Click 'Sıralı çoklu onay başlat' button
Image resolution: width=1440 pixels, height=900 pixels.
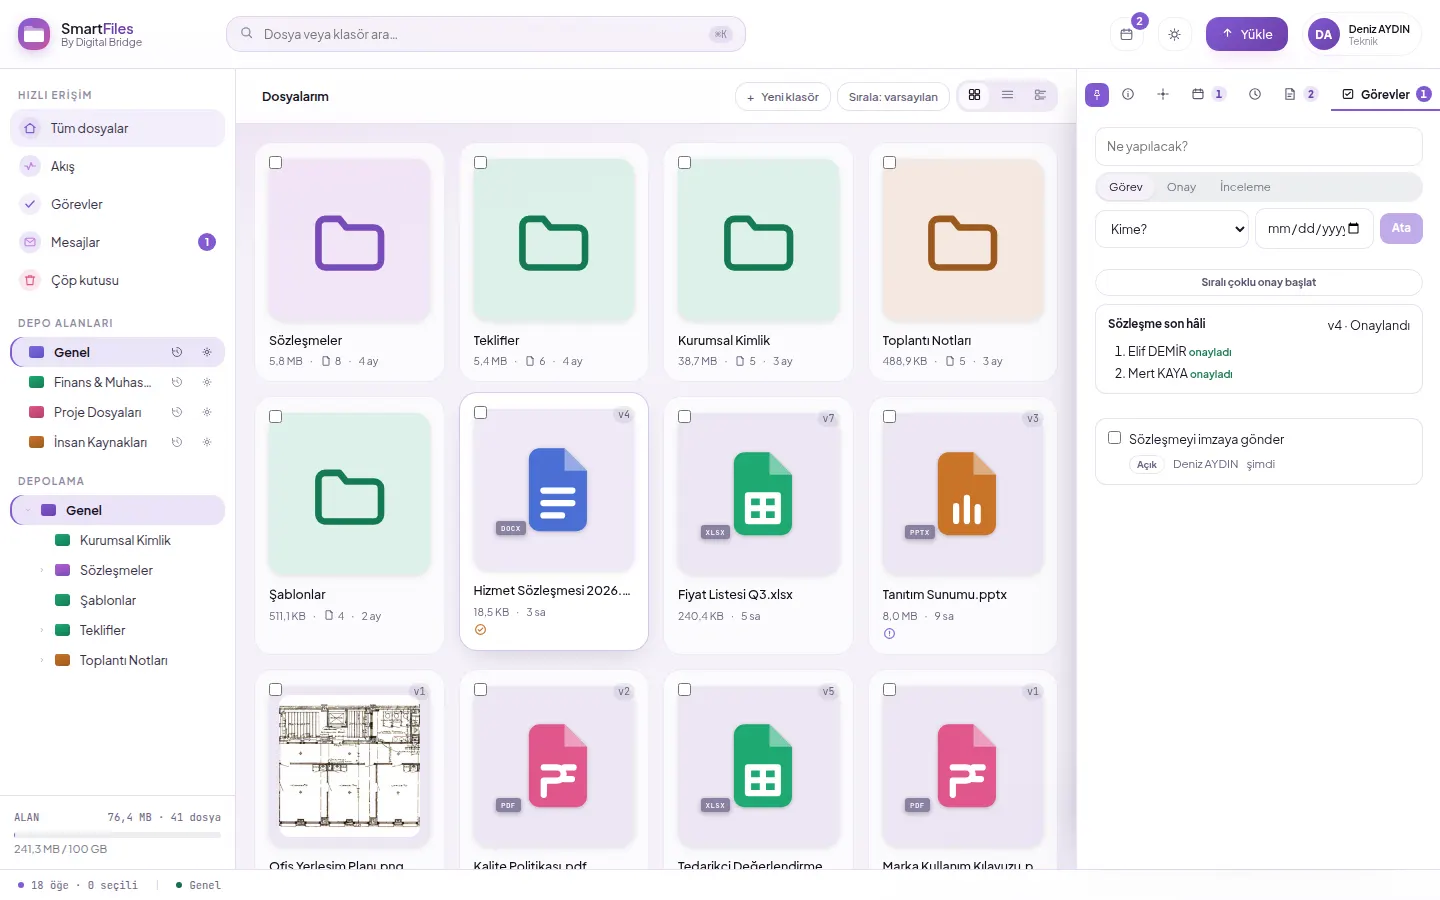1258,282
